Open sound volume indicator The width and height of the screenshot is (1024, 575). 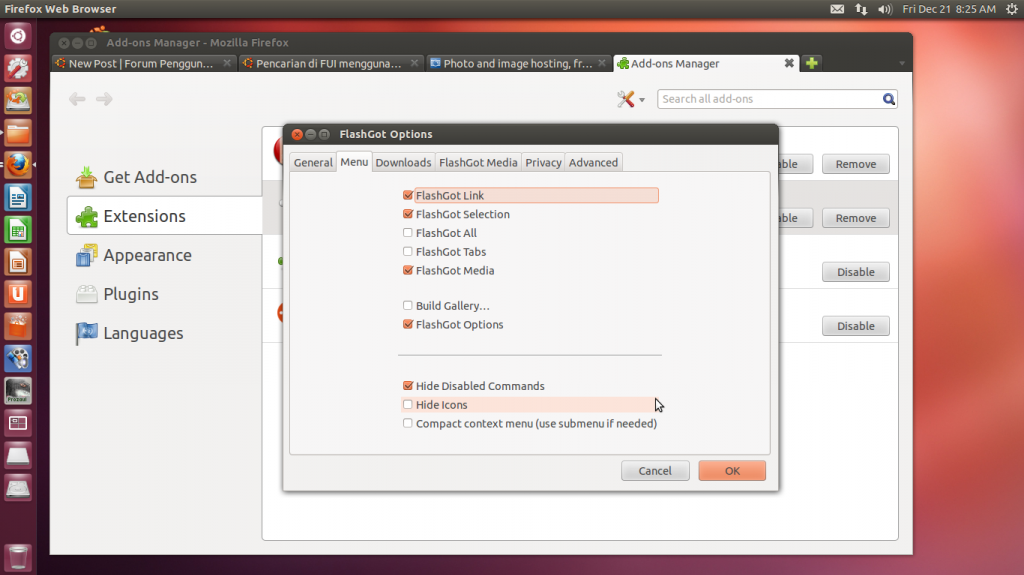[x=885, y=9]
